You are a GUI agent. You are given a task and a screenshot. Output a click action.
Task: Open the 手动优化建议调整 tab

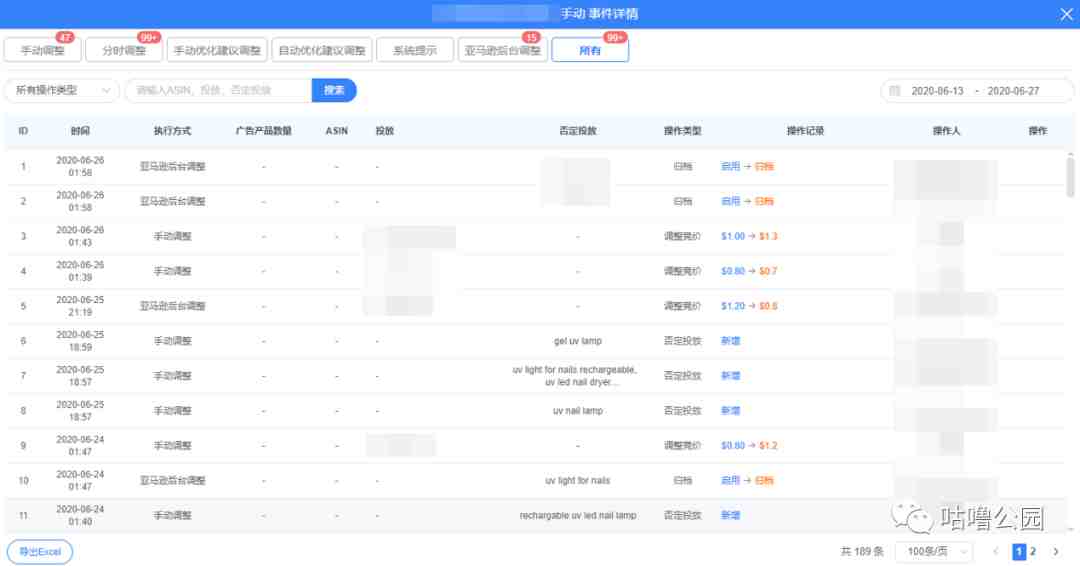tap(217, 50)
